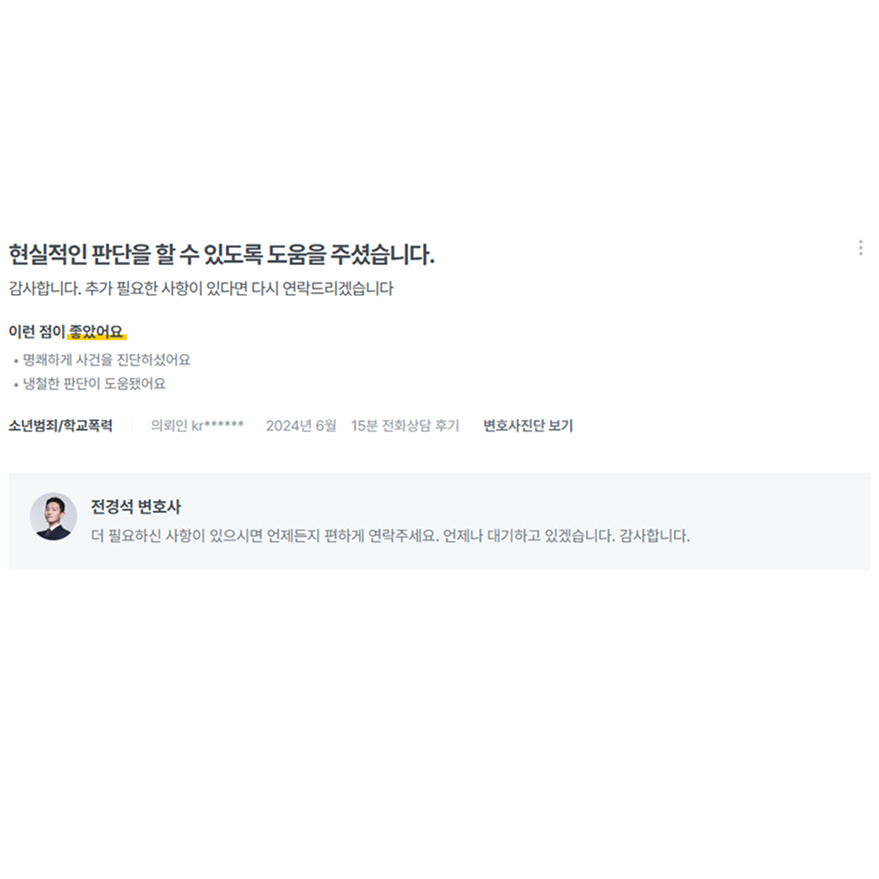Click the review body starting with 감사합니다. 추가 필요한
Screen dimensions: 879x879
pyautogui.click(x=201, y=289)
